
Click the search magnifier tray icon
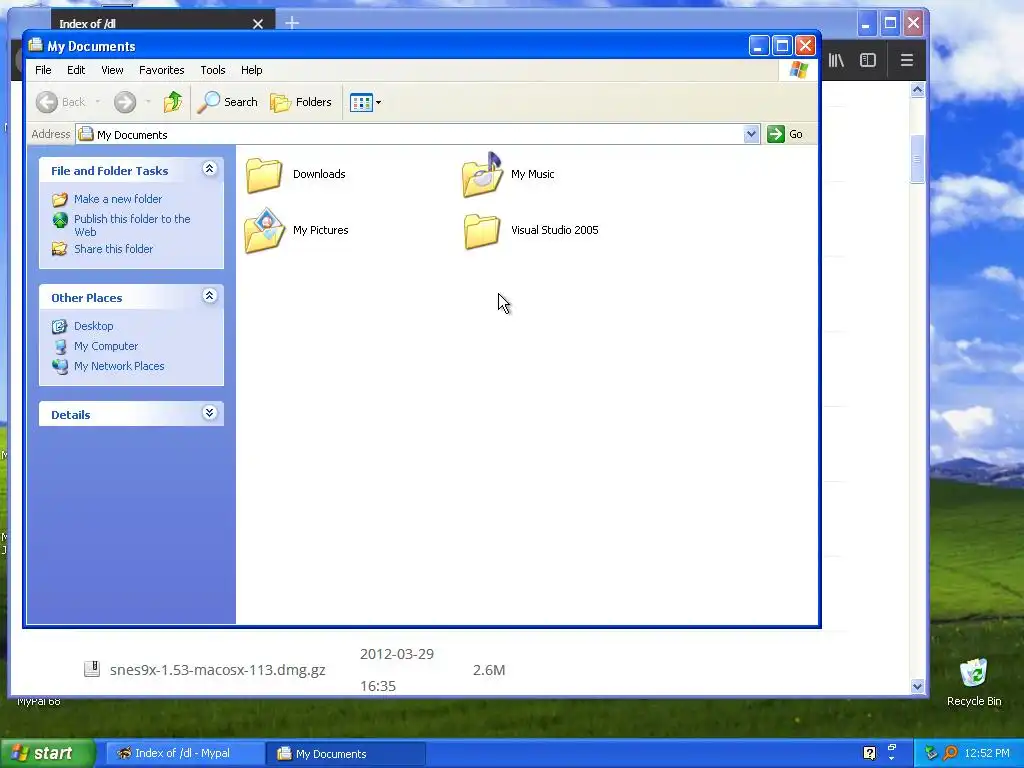click(950, 753)
